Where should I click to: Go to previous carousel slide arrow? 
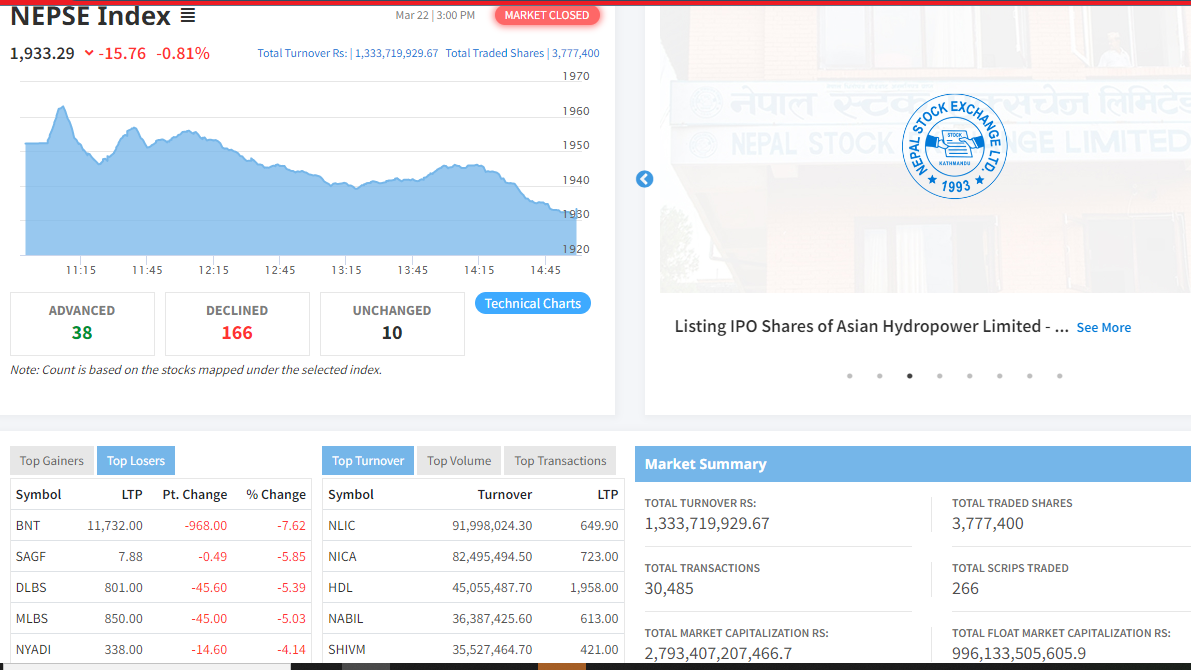(x=644, y=179)
